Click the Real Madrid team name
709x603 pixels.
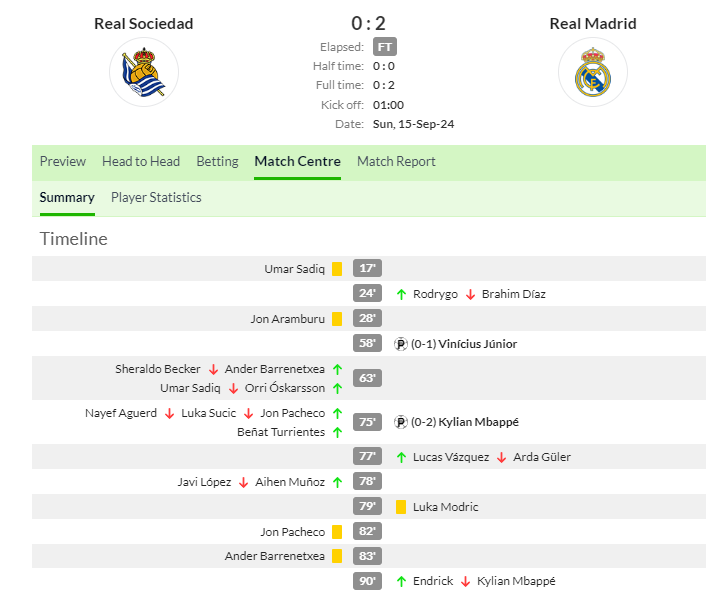pos(593,24)
